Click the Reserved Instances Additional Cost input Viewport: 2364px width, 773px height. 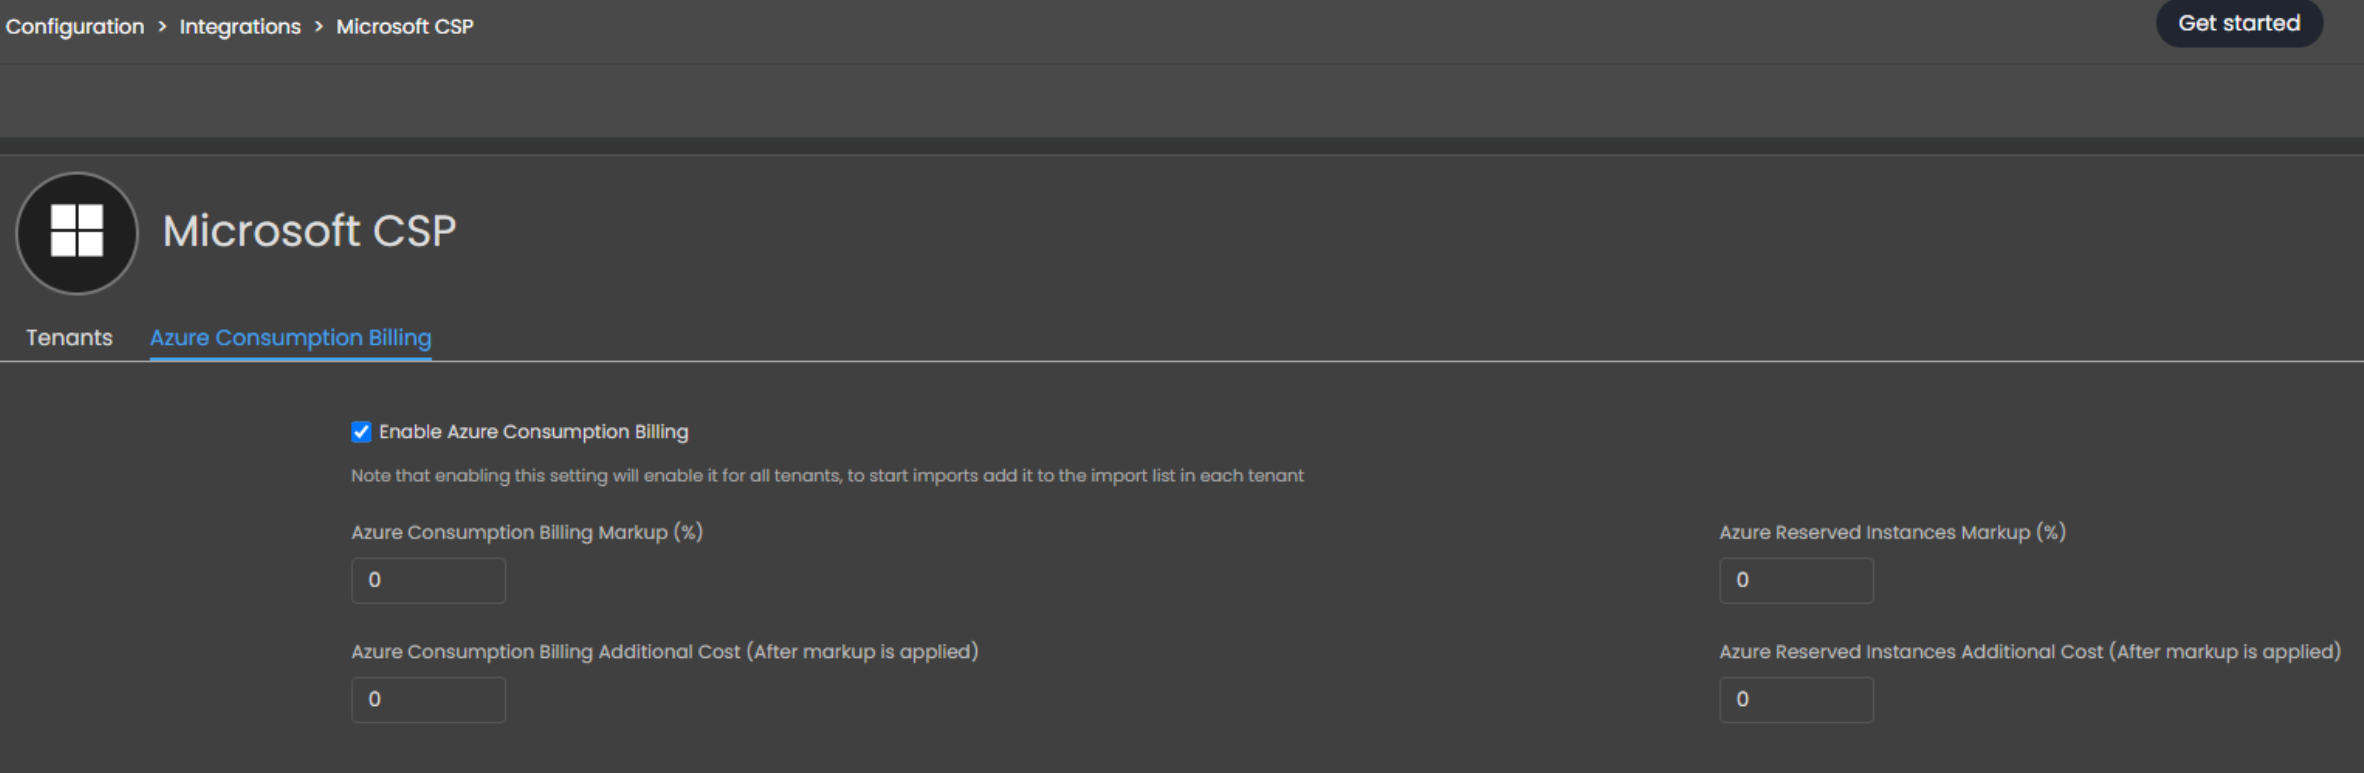pyautogui.click(x=1795, y=699)
